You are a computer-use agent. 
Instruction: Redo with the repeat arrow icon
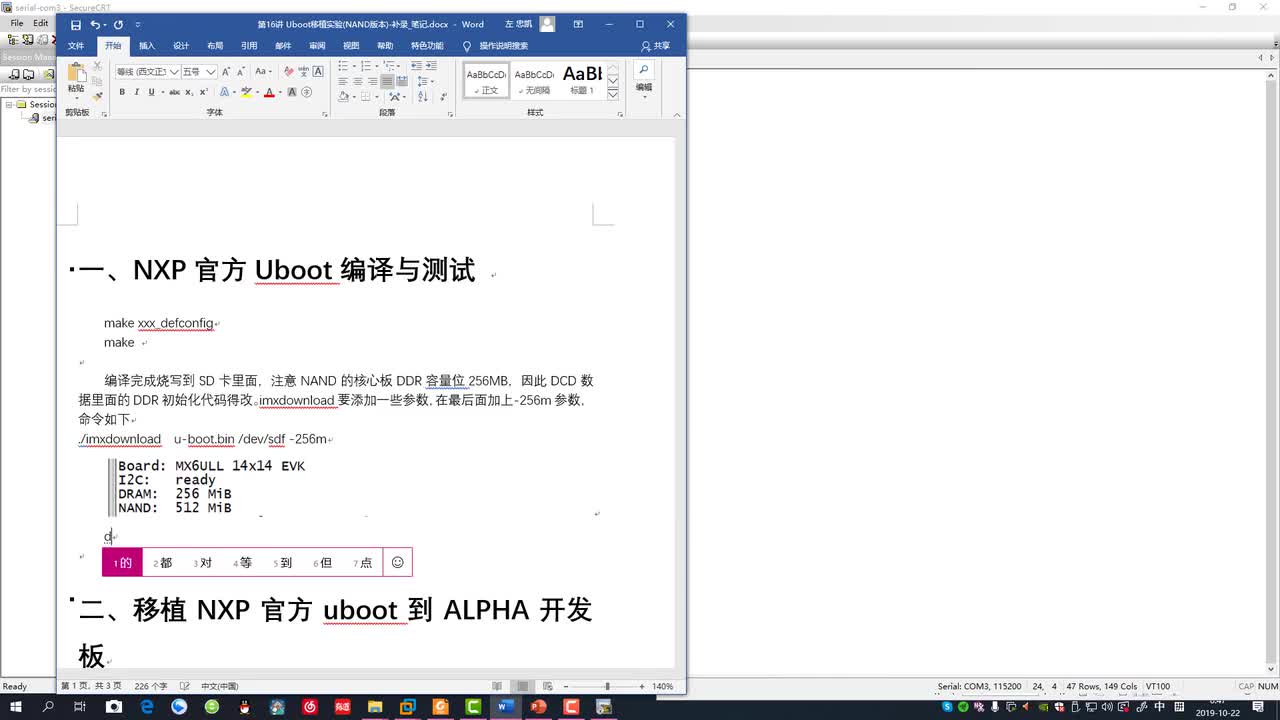click(x=118, y=24)
